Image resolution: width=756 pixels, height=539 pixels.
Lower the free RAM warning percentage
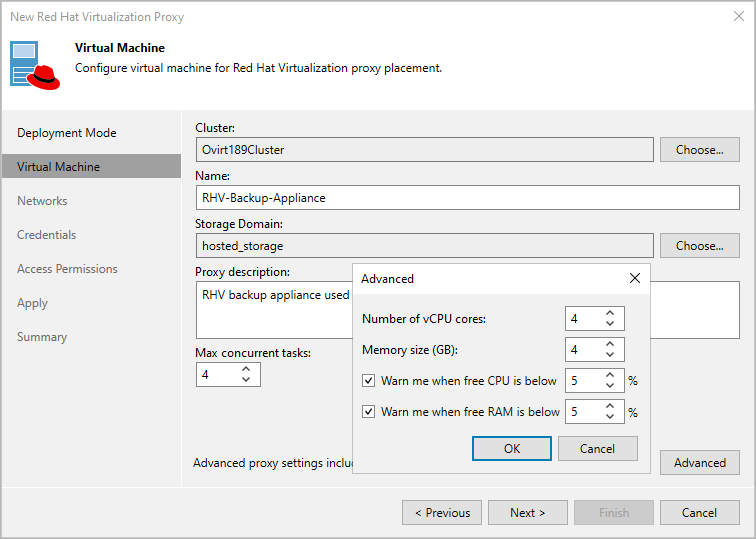(610, 417)
